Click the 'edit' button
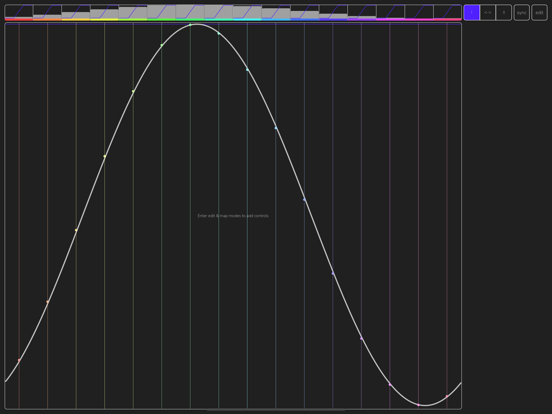 click(x=539, y=13)
